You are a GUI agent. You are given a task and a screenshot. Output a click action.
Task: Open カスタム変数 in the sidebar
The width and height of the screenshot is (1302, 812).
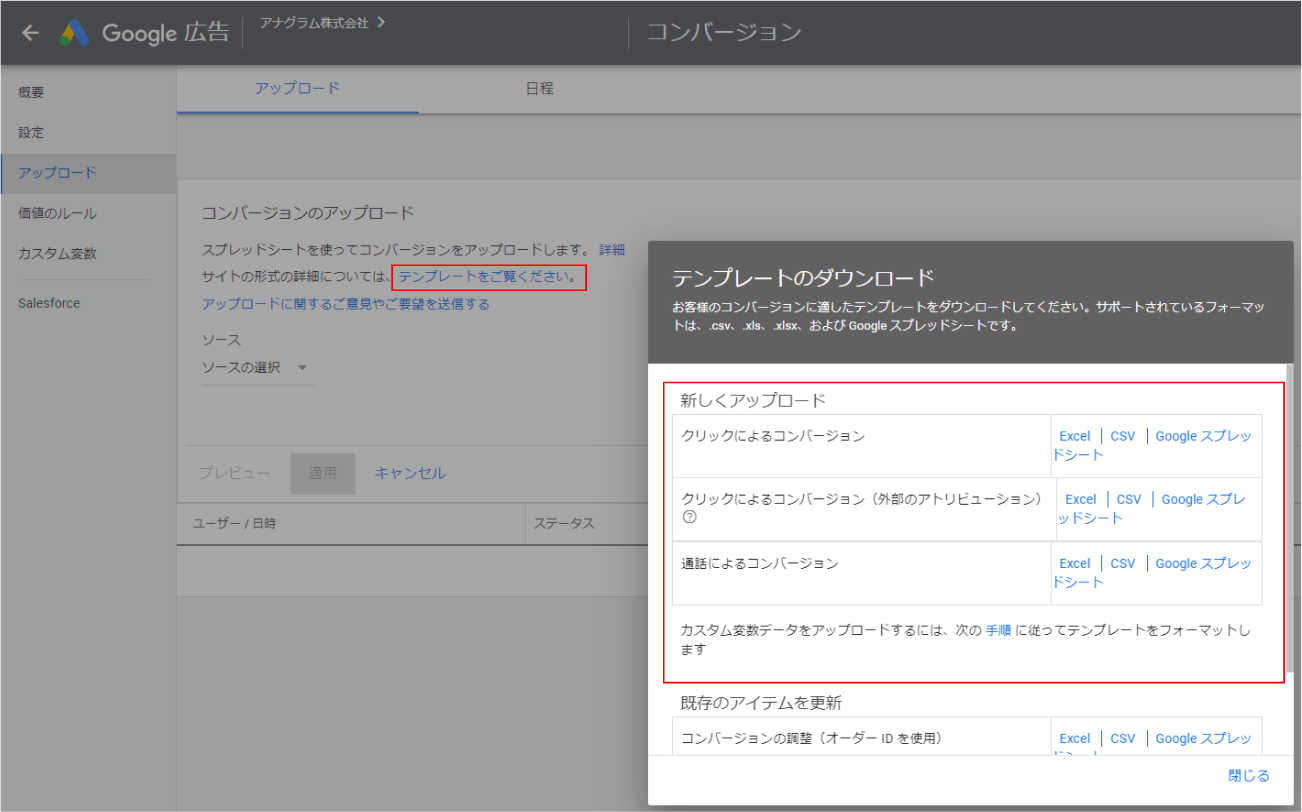pyautogui.click(x=57, y=253)
